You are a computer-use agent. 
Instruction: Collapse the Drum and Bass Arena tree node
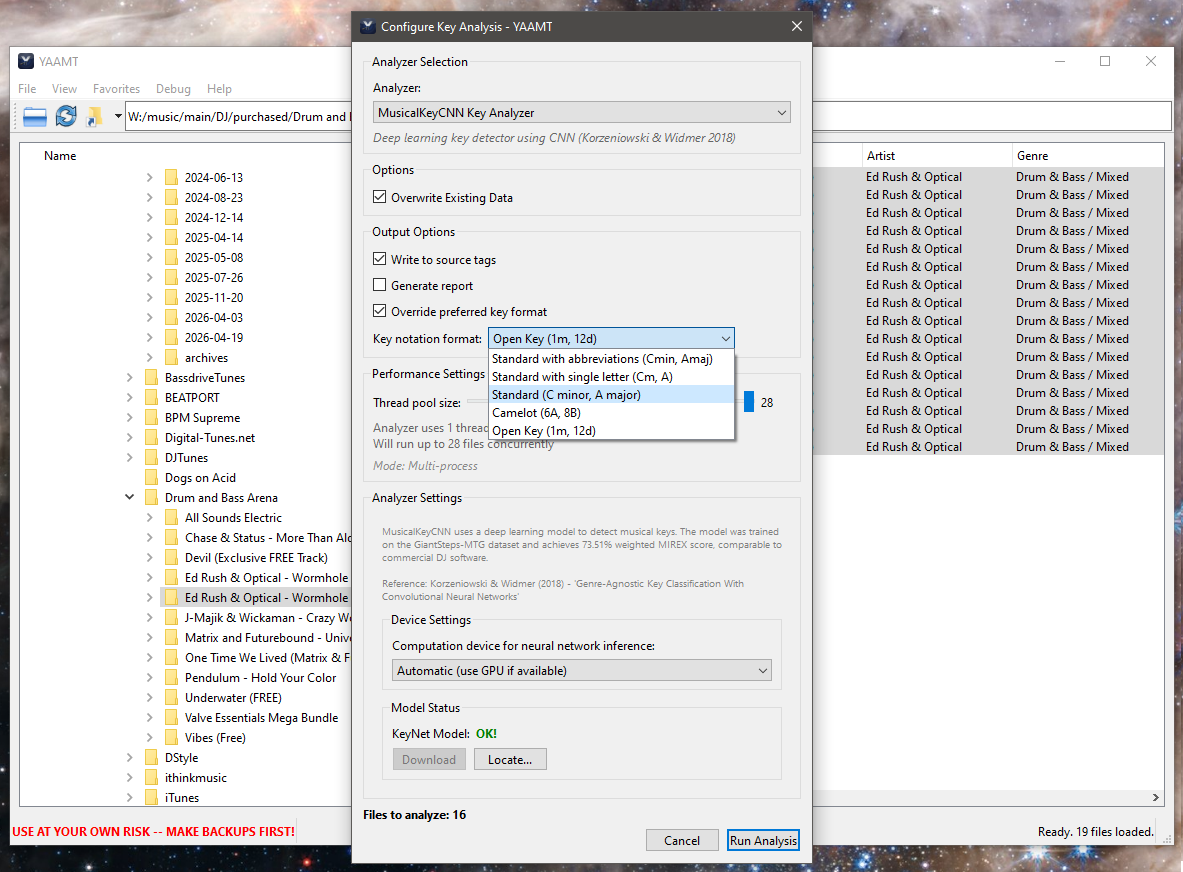pyautogui.click(x=130, y=497)
